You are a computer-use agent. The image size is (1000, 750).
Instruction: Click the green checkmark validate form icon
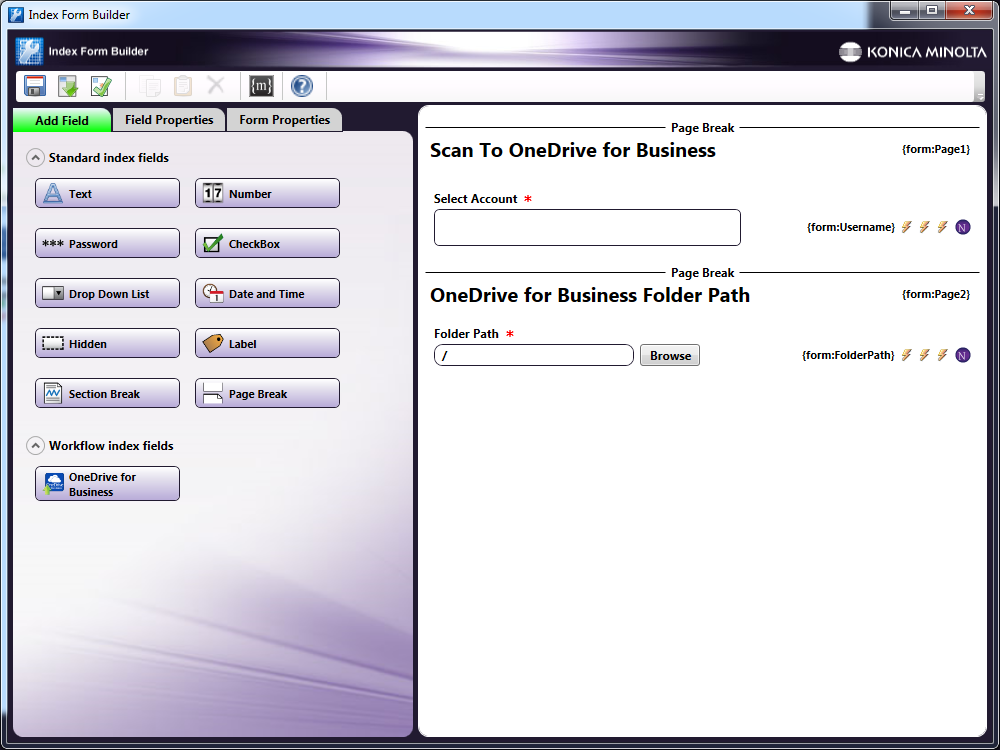[101, 85]
